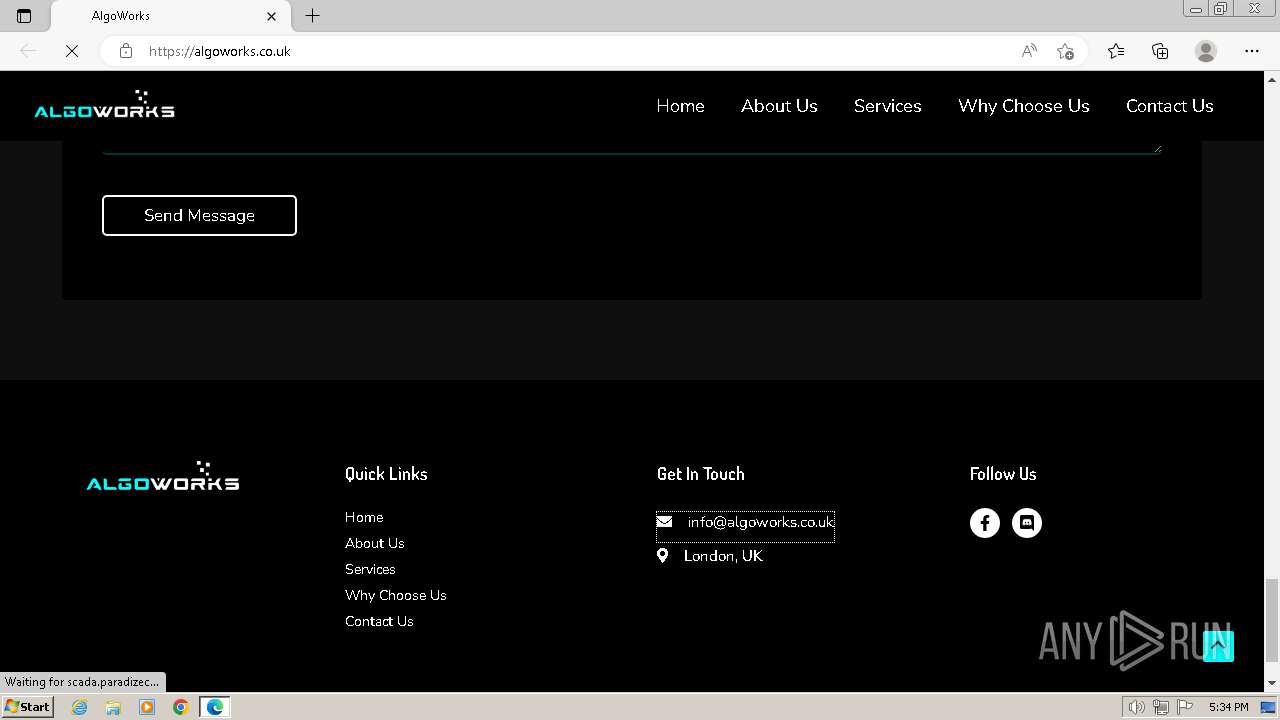The height and width of the screenshot is (720, 1280).
Task: Click the page vertical scrollbar thumb
Action: (x=1271, y=620)
